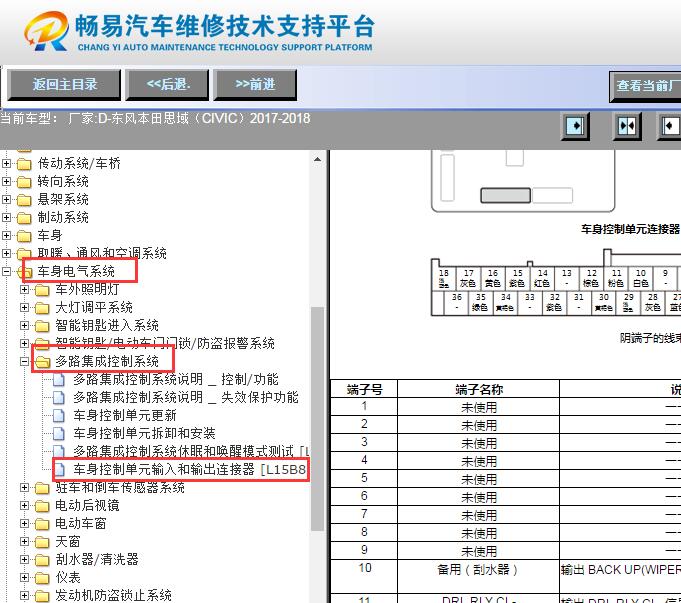Select 智能钥匙/电动车门门锁/防盗报警系统 item
Screen dimensions: 681x603
(x=165, y=343)
